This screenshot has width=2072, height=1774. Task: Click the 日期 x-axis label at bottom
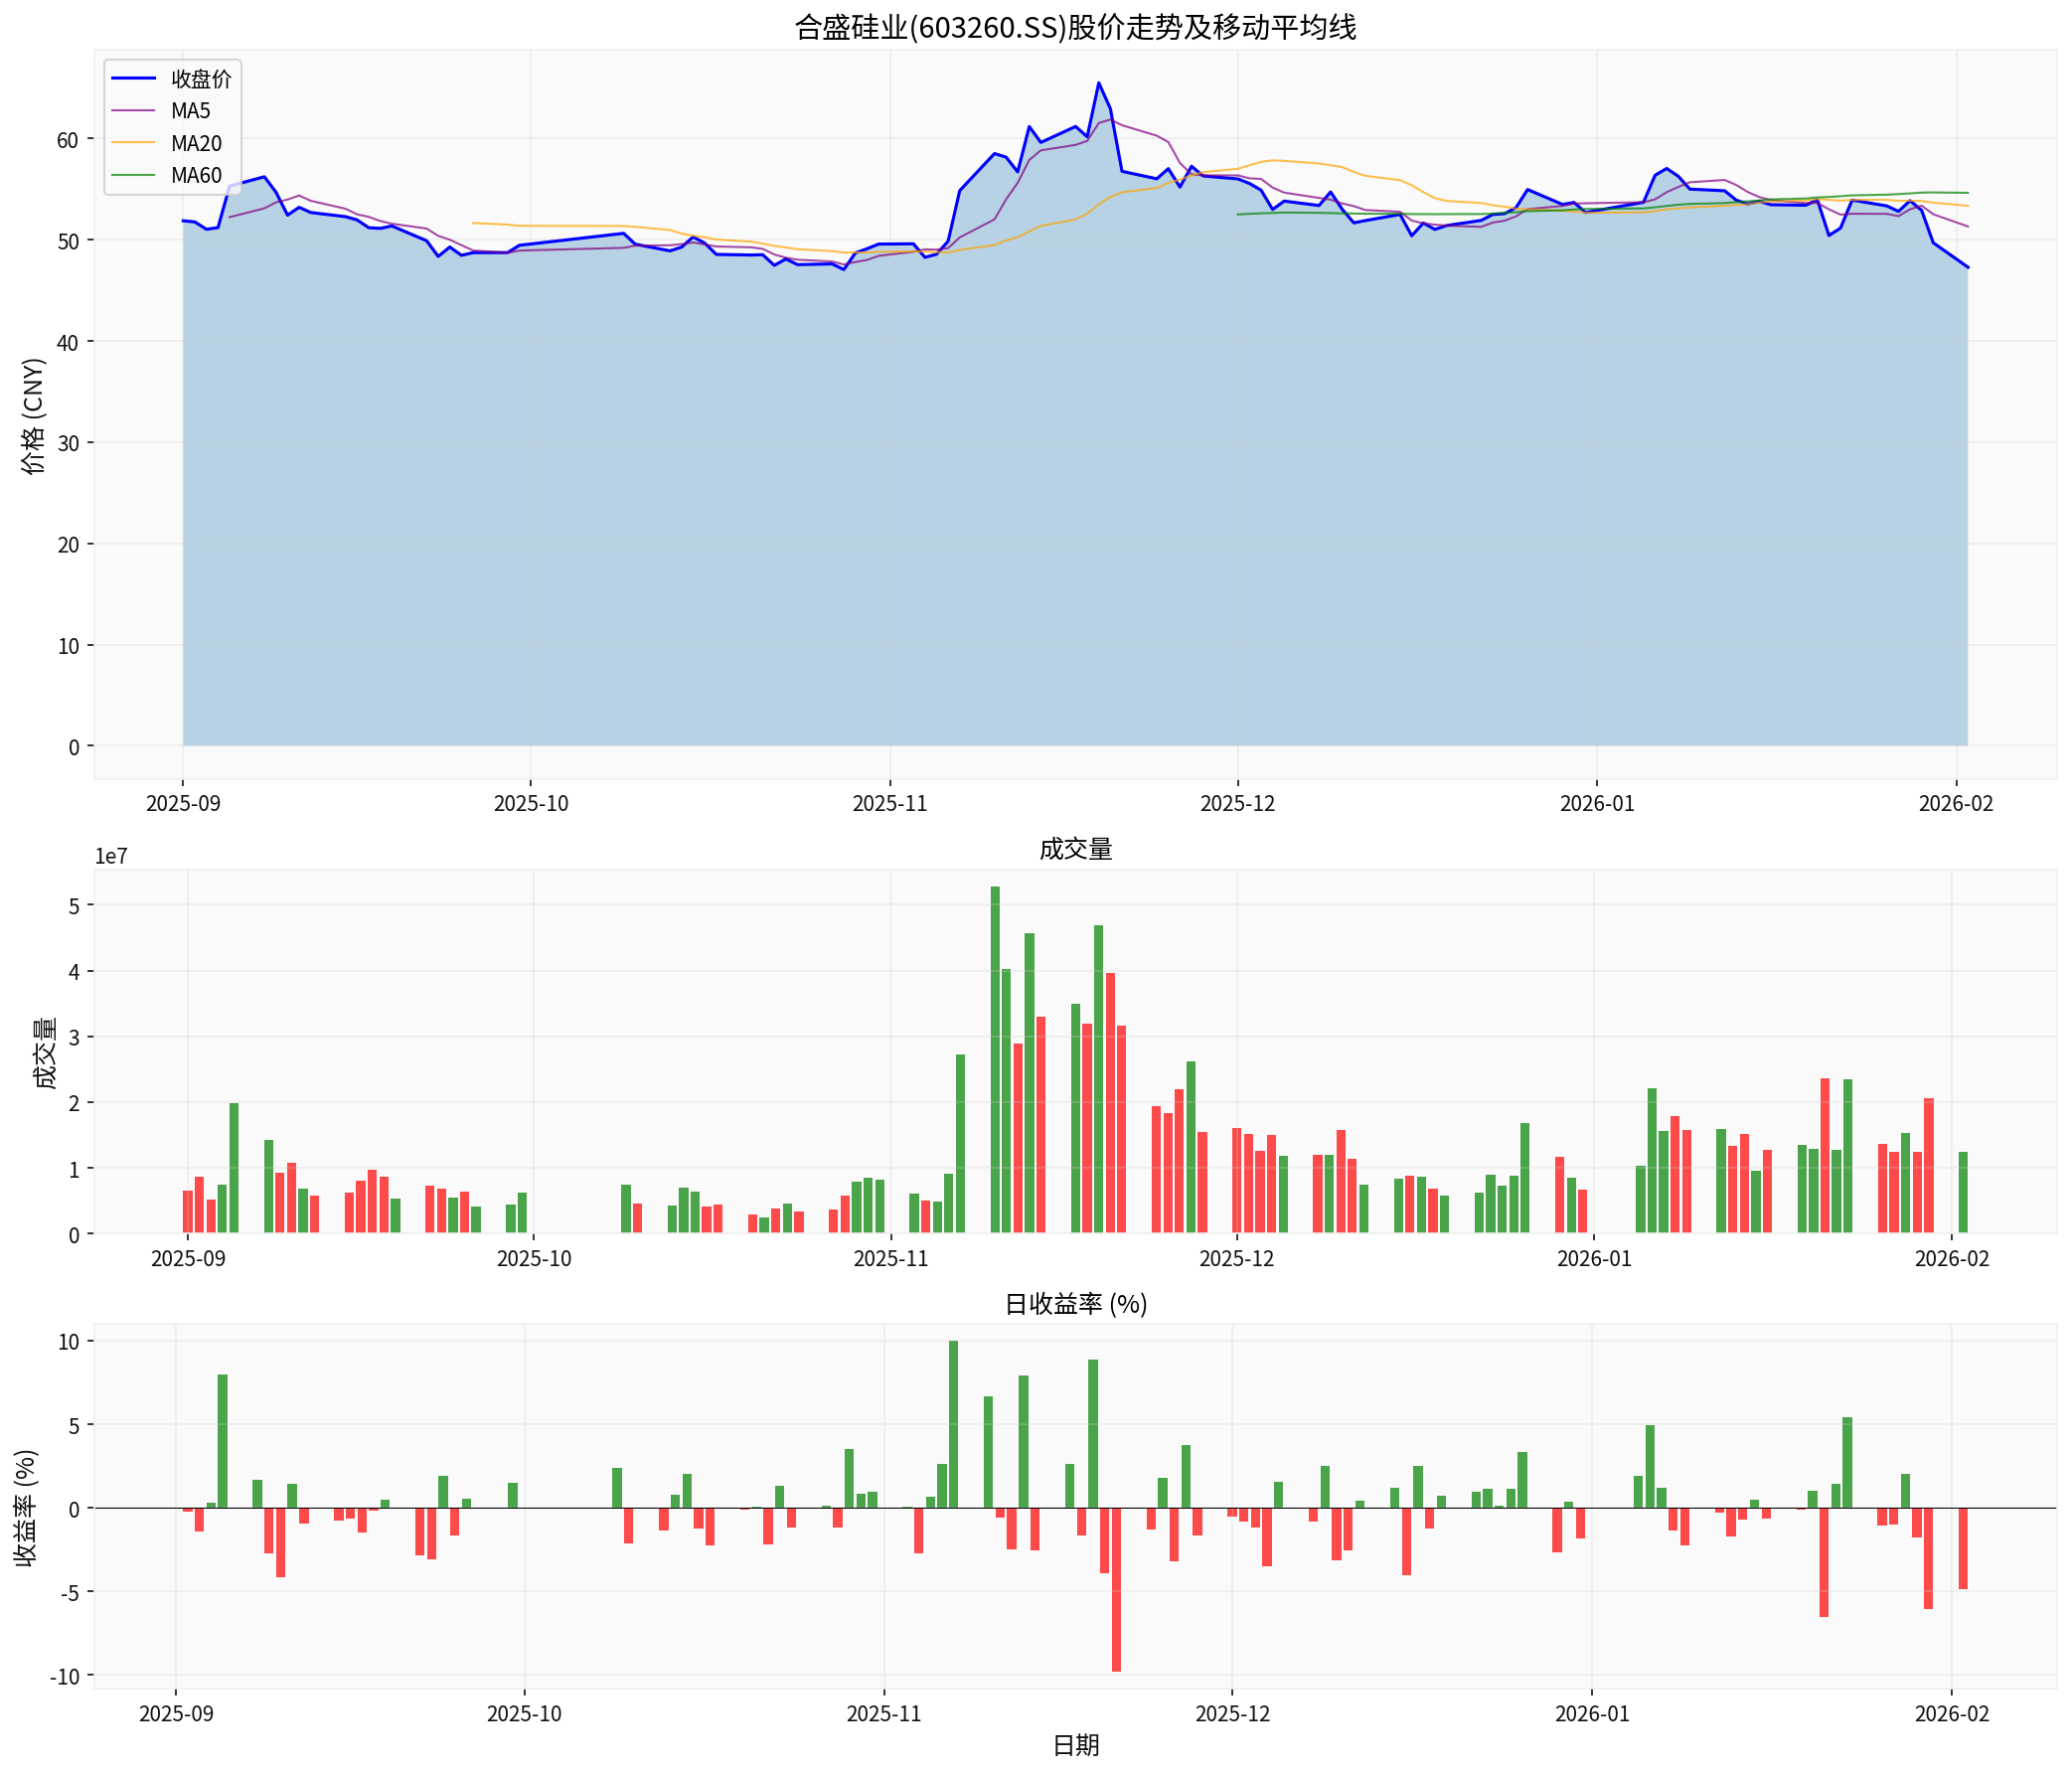pos(1075,1745)
